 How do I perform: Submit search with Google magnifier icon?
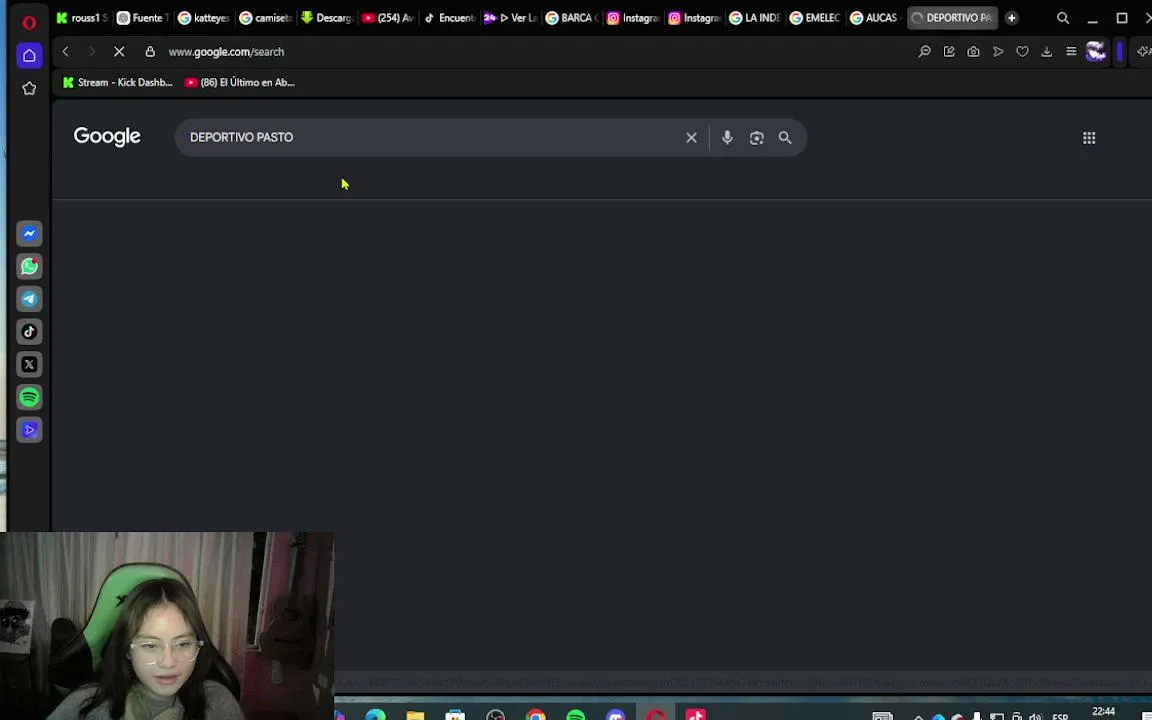coord(785,137)
